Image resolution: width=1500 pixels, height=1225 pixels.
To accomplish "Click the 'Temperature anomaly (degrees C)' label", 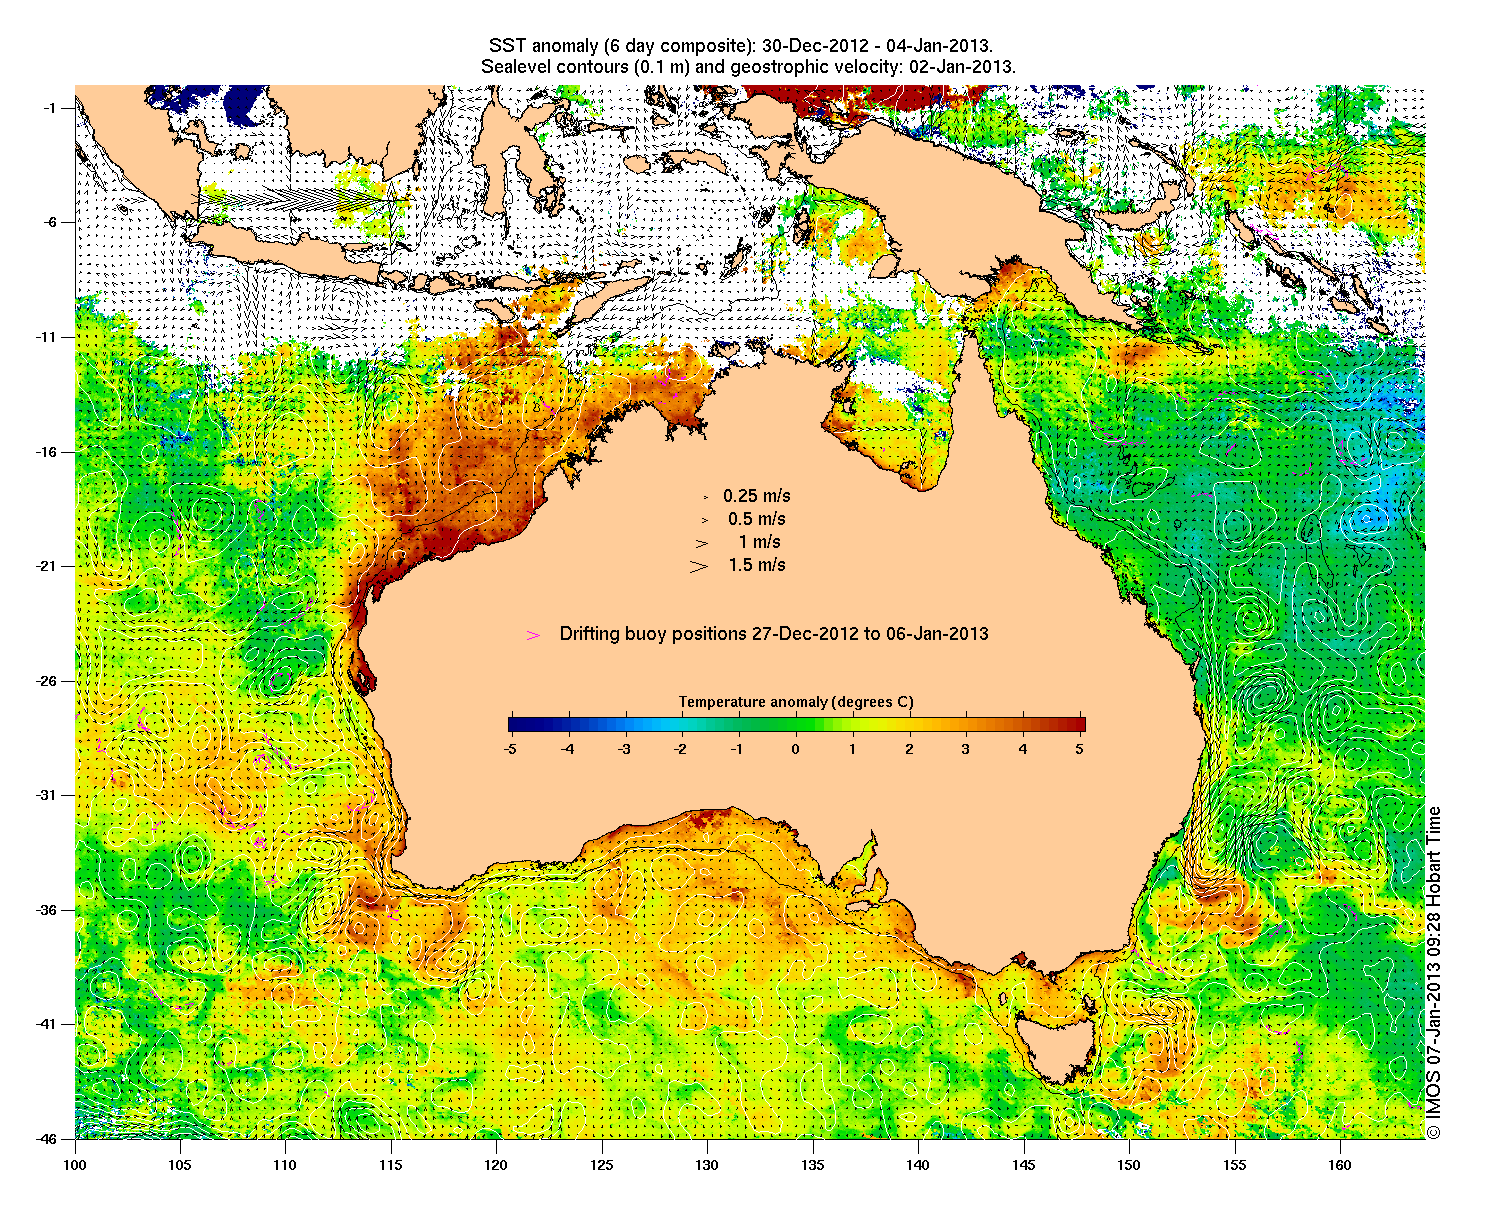I will [796, 702].
